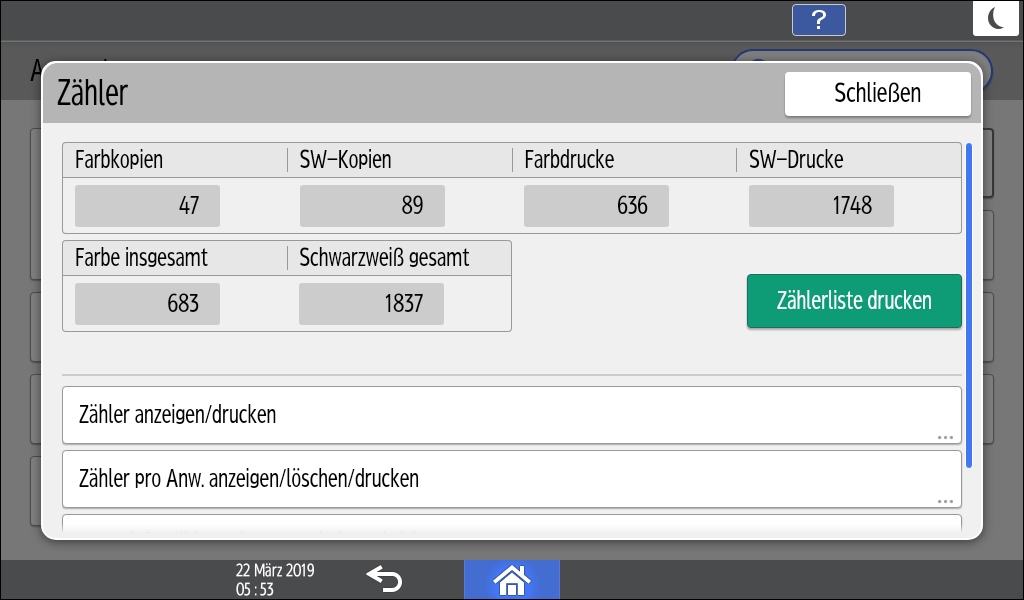Open the on-screen help

click(818, 20)
